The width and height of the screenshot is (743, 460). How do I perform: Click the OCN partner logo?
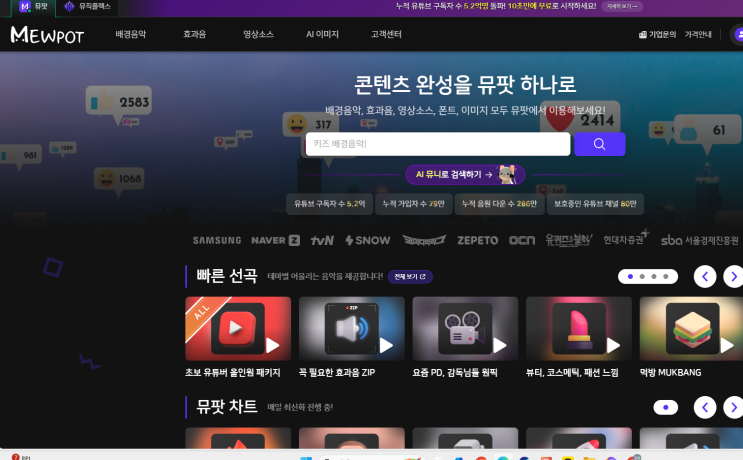pos(522,241)
